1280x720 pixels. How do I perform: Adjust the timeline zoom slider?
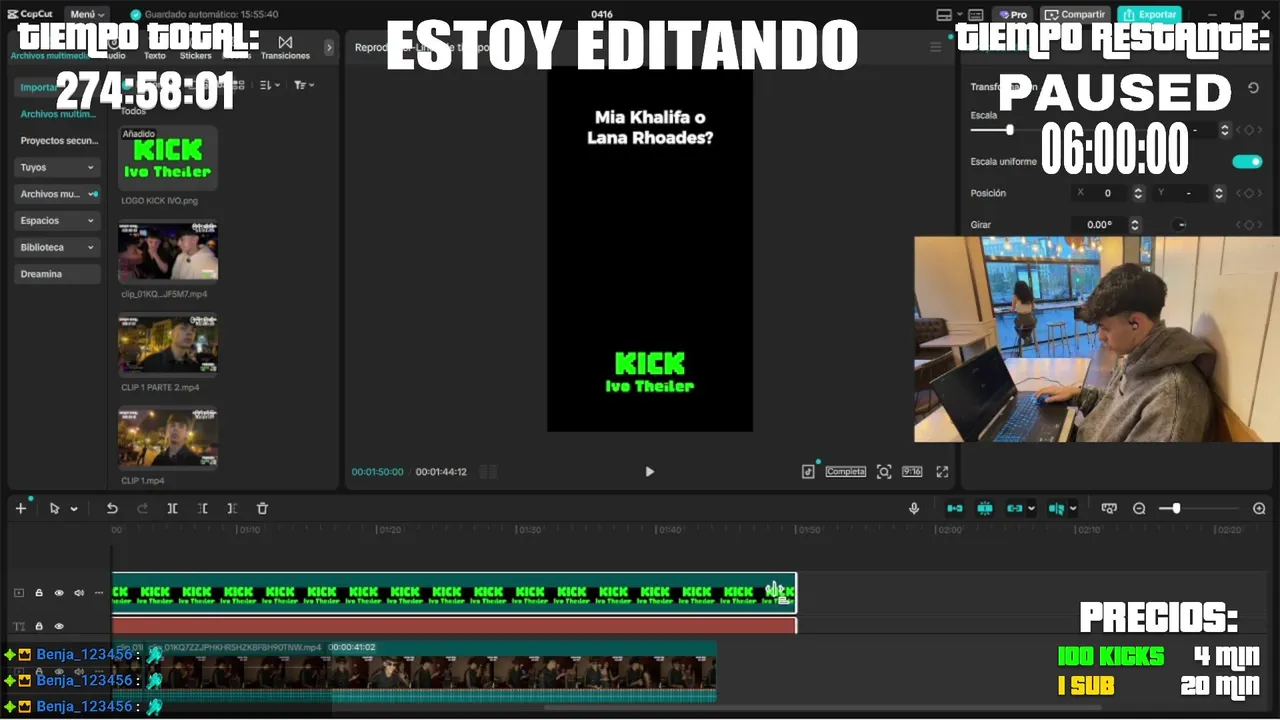point(1176,508)
